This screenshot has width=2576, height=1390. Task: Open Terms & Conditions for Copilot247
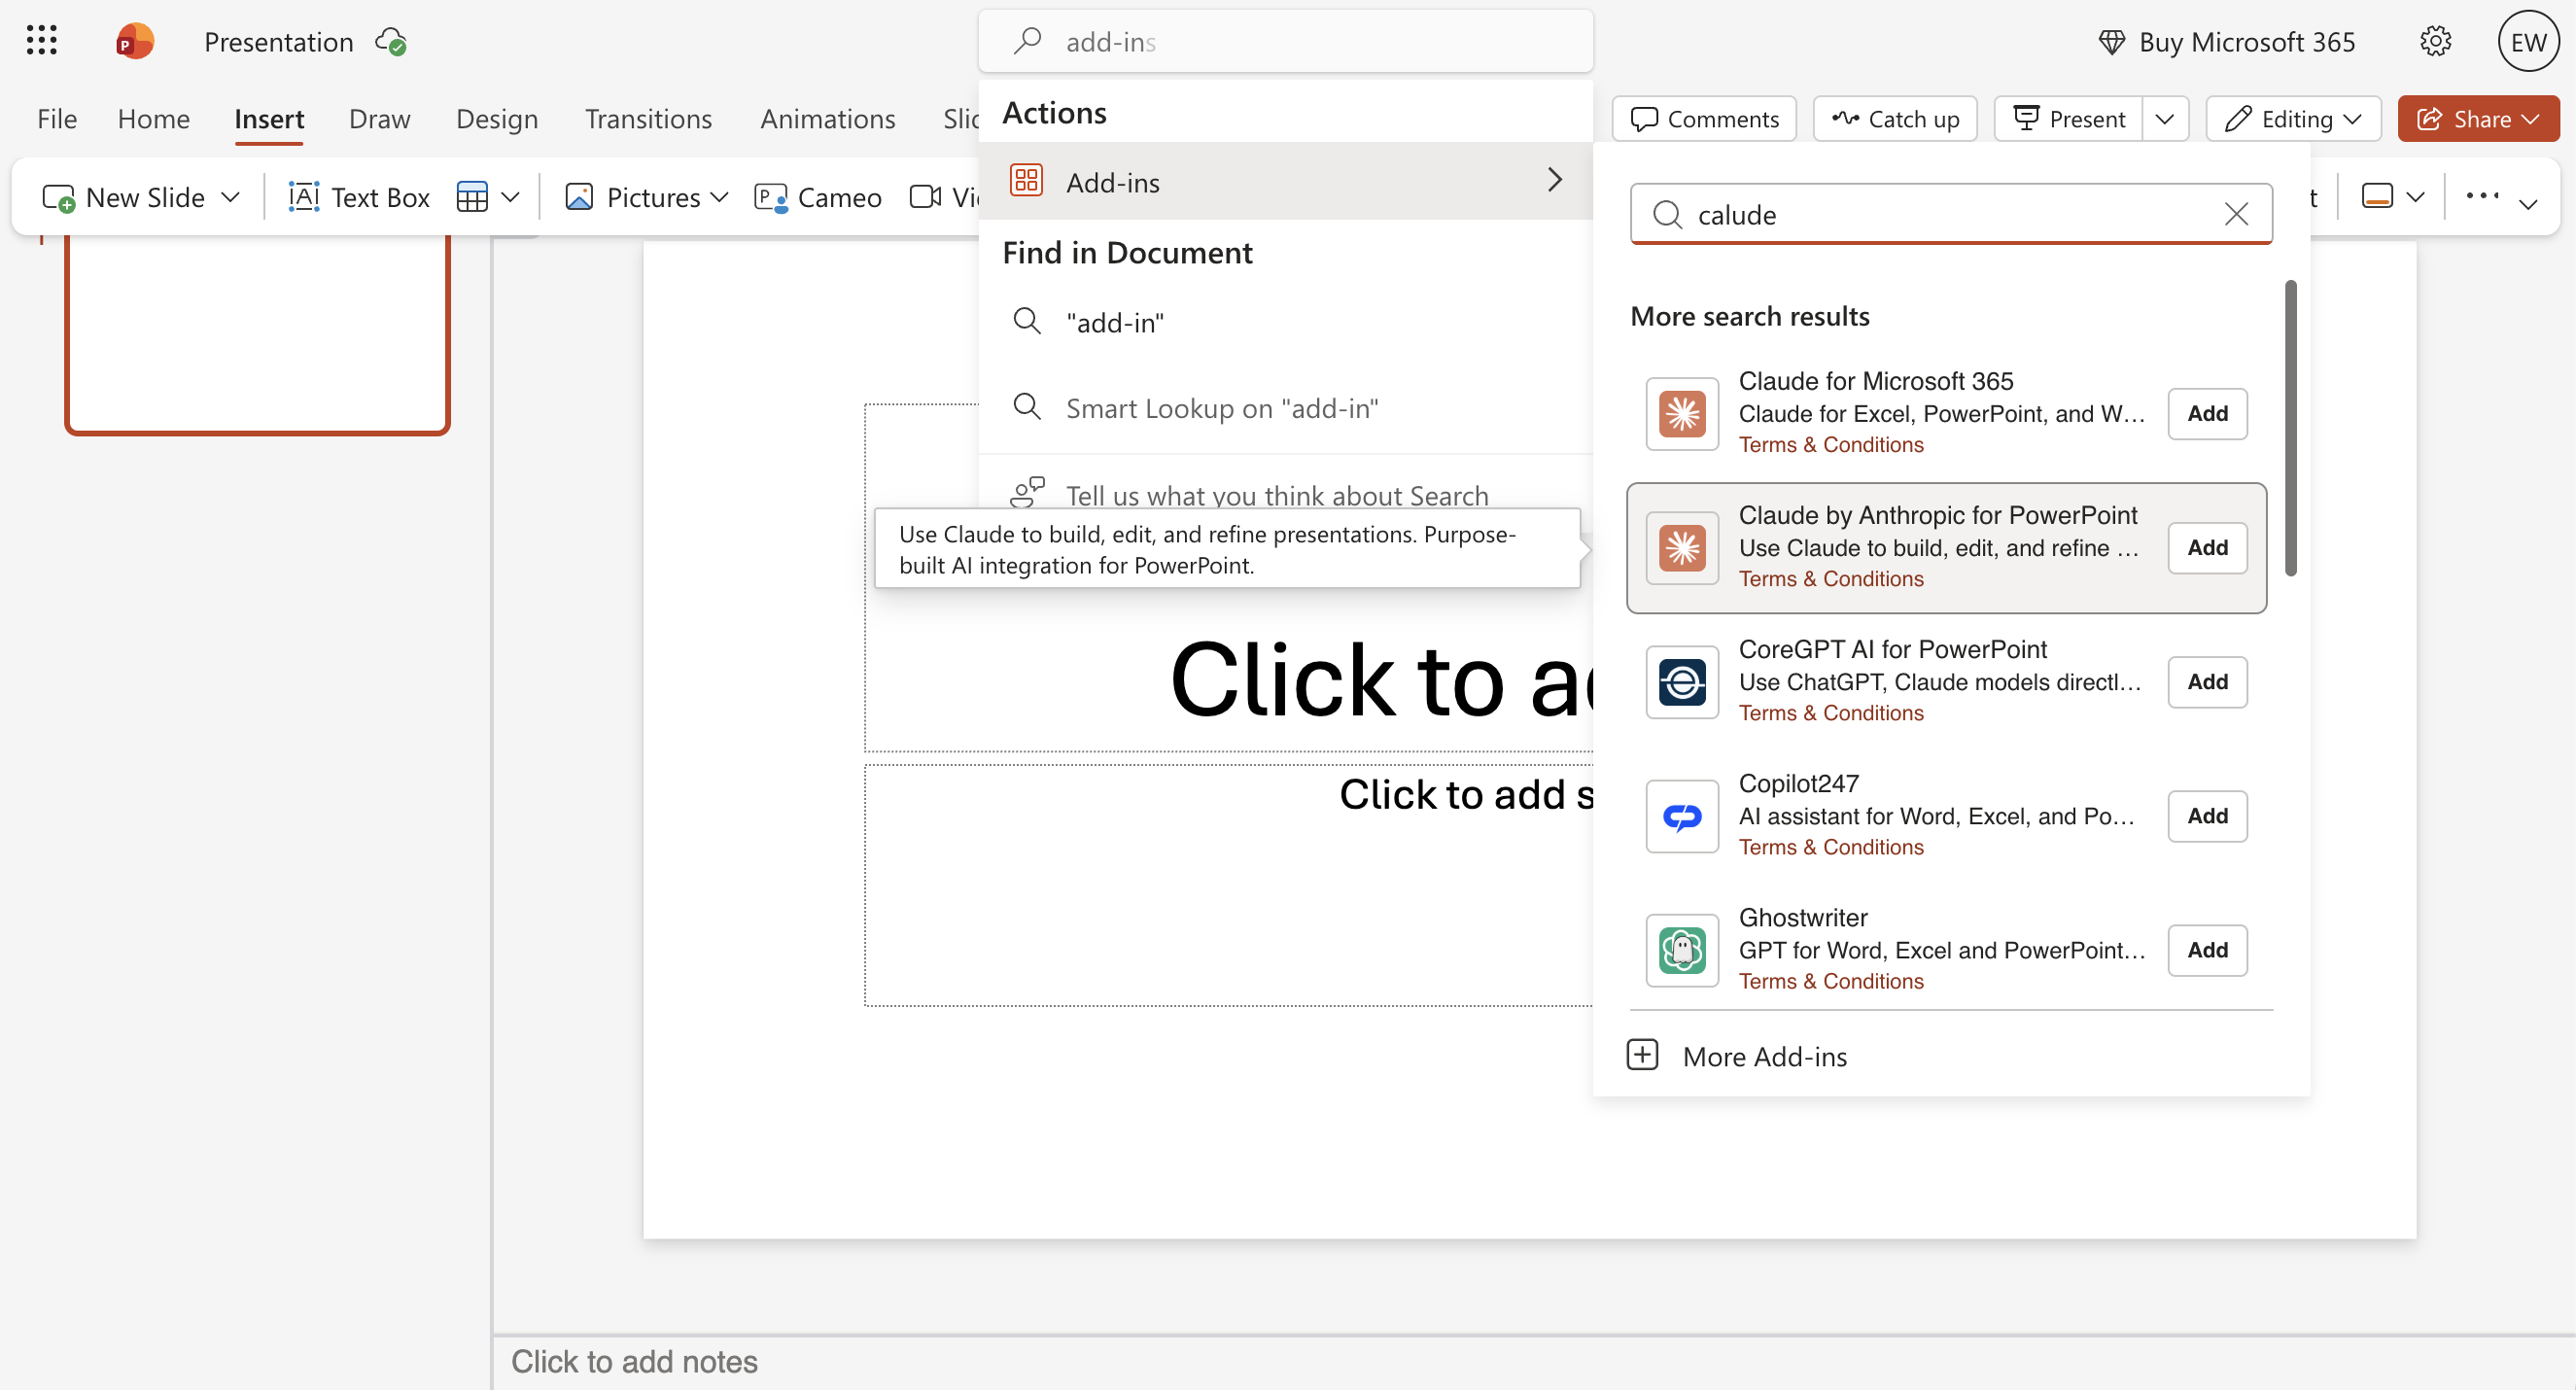point(1830,847)
